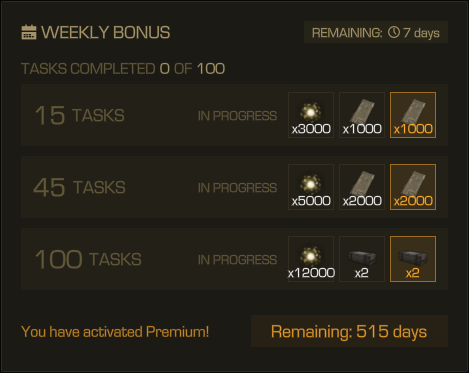Select the orange premium x1000 banknote reward
The height and width of the screenshot is (373, 469).
413,115
